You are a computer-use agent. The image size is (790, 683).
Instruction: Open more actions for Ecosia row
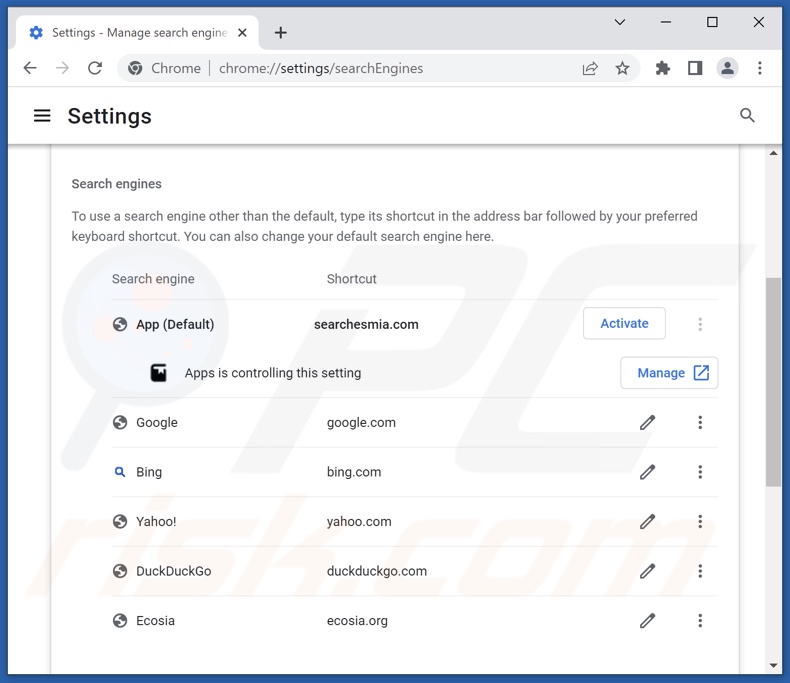(x=700, y=621)
